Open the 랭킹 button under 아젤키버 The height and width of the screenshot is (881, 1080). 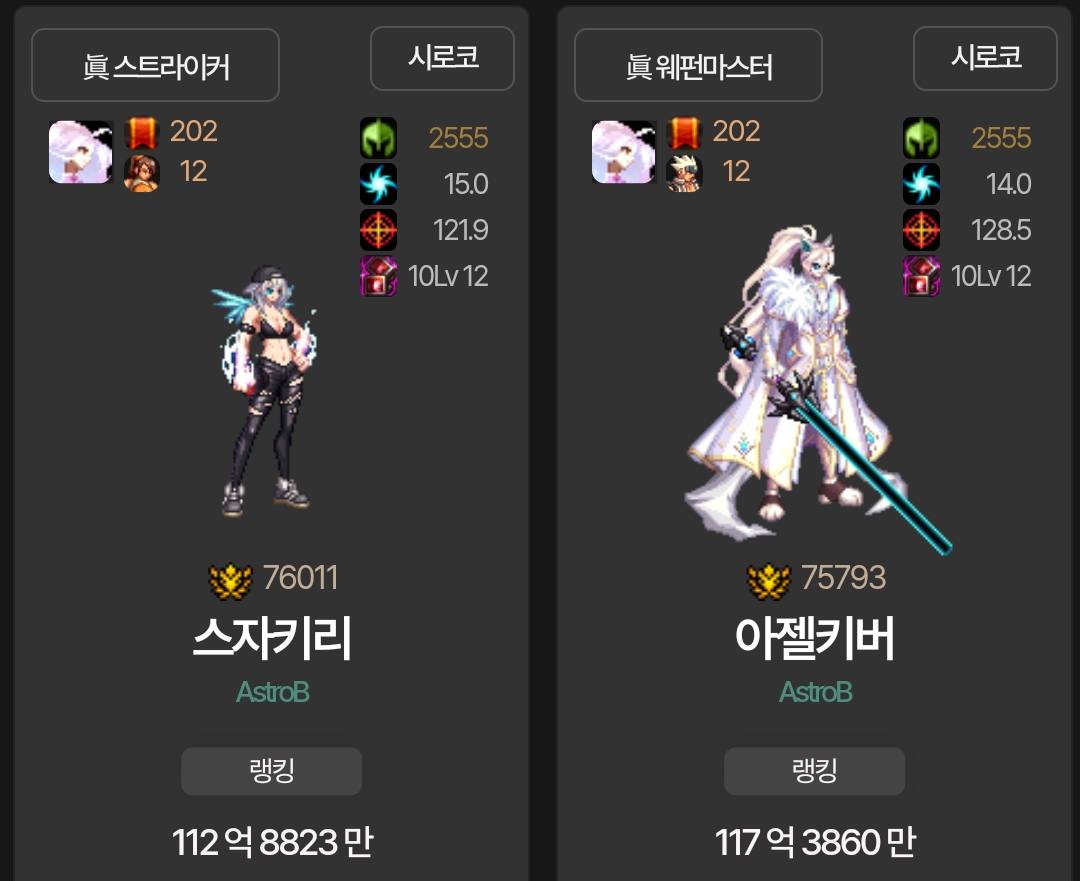814,771
